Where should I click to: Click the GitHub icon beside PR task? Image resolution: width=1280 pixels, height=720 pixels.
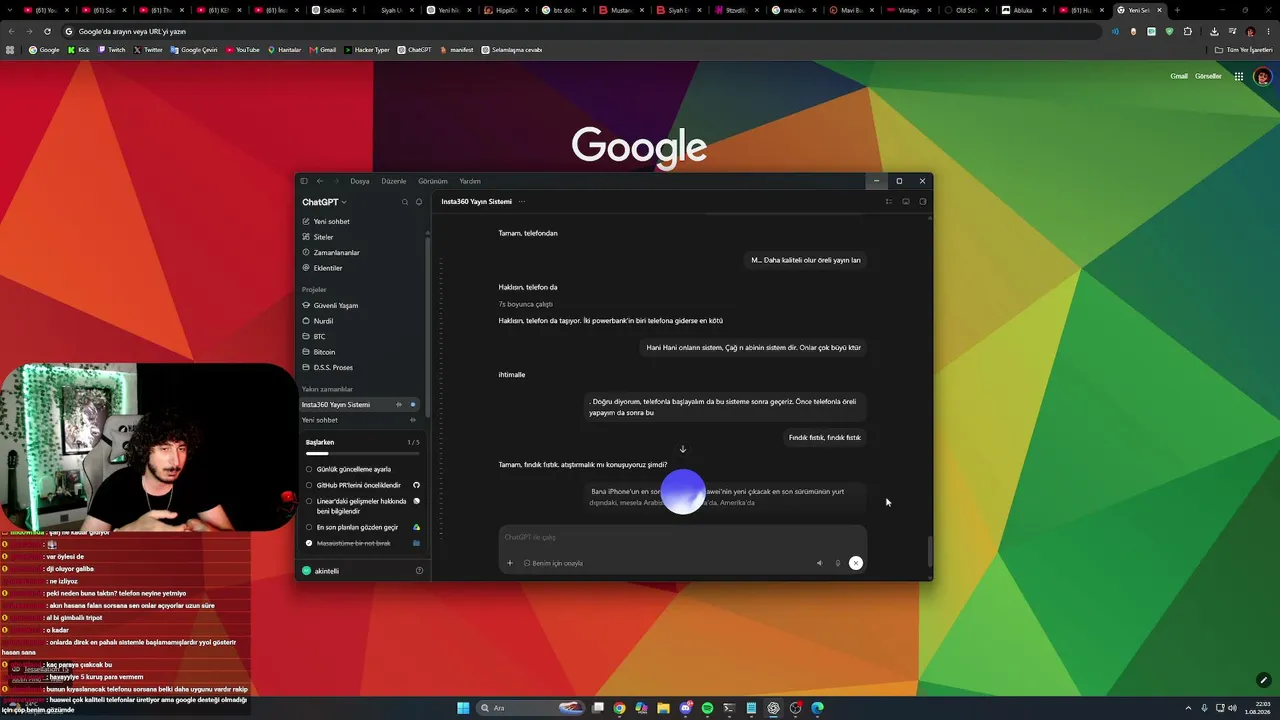416,485
